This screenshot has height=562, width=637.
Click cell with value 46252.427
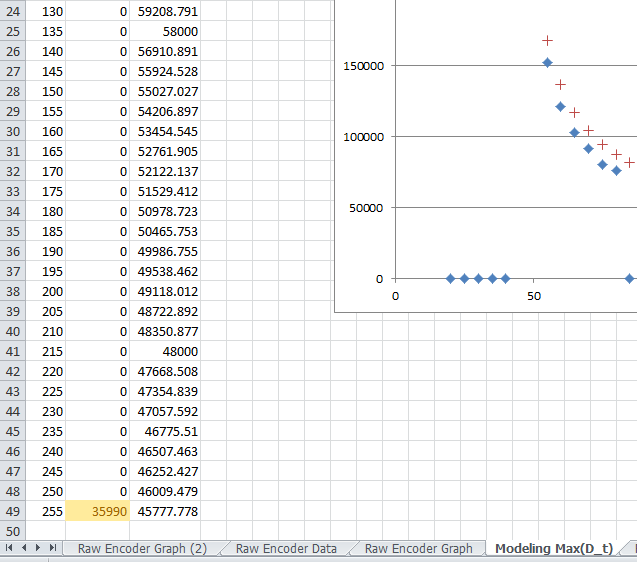pyautogui.click(x=165, y=471)
